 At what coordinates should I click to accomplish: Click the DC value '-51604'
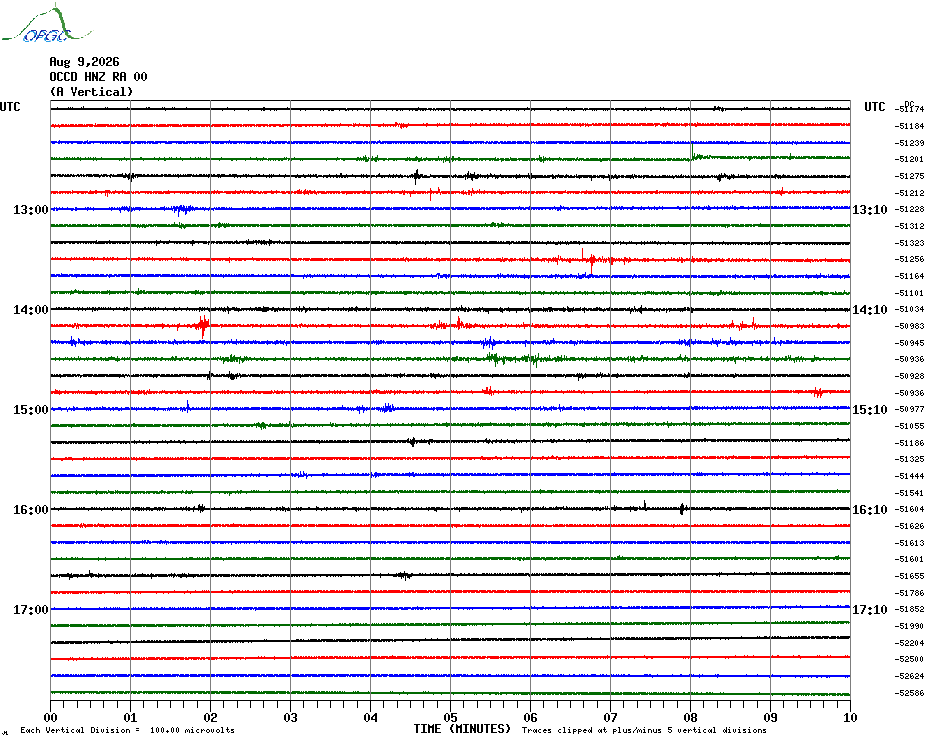[910, 509]
